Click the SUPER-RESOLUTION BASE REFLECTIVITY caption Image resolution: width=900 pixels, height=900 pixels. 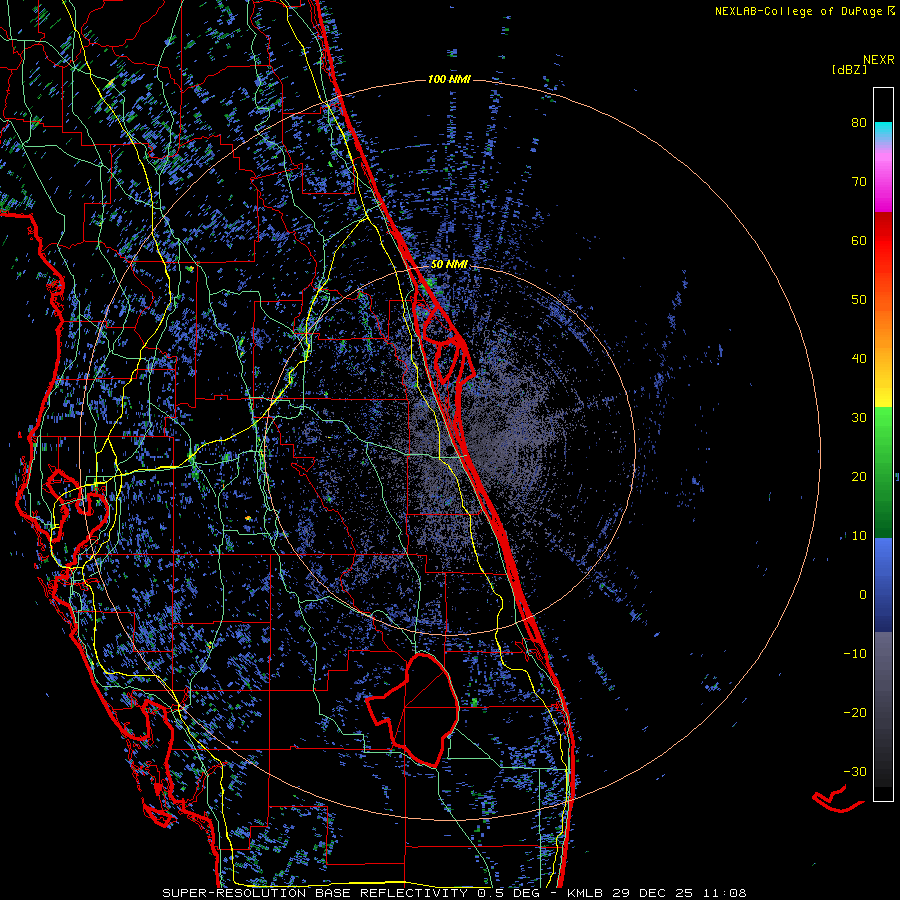[315, 893]
